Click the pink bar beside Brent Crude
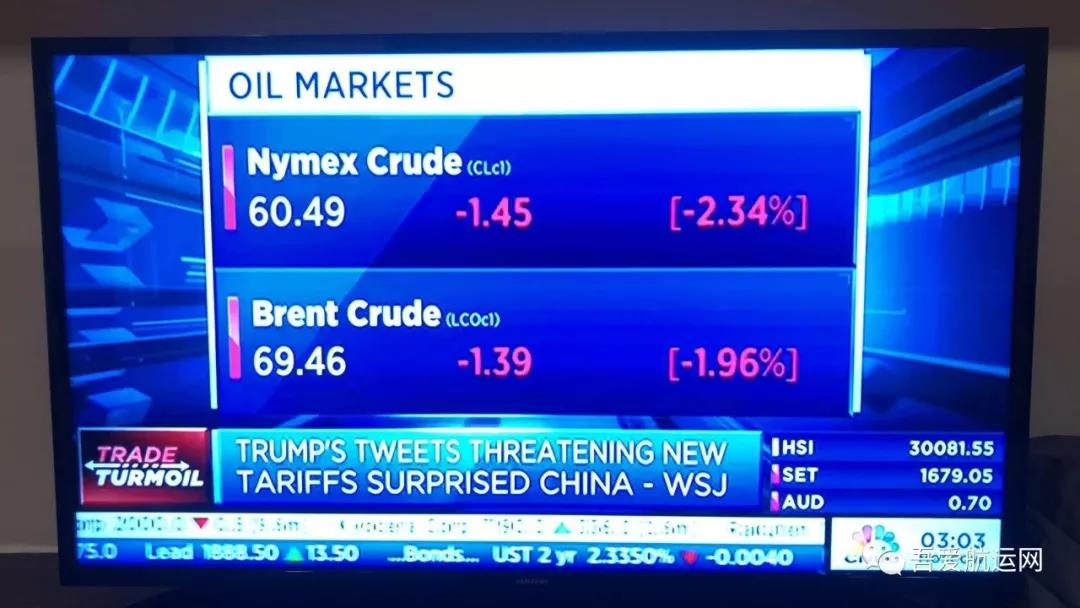This screenshot has height=608, width=1080. [234, 337]
